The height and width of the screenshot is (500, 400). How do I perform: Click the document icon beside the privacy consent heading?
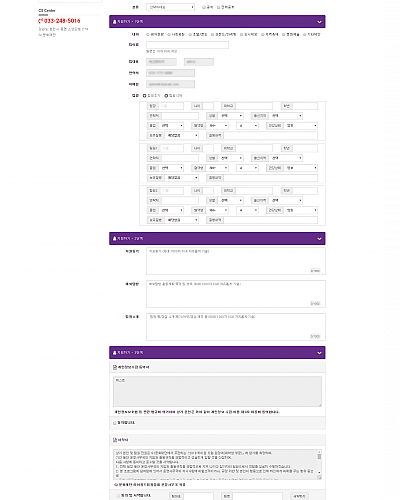pyautogui.click(x=115, y=367)
